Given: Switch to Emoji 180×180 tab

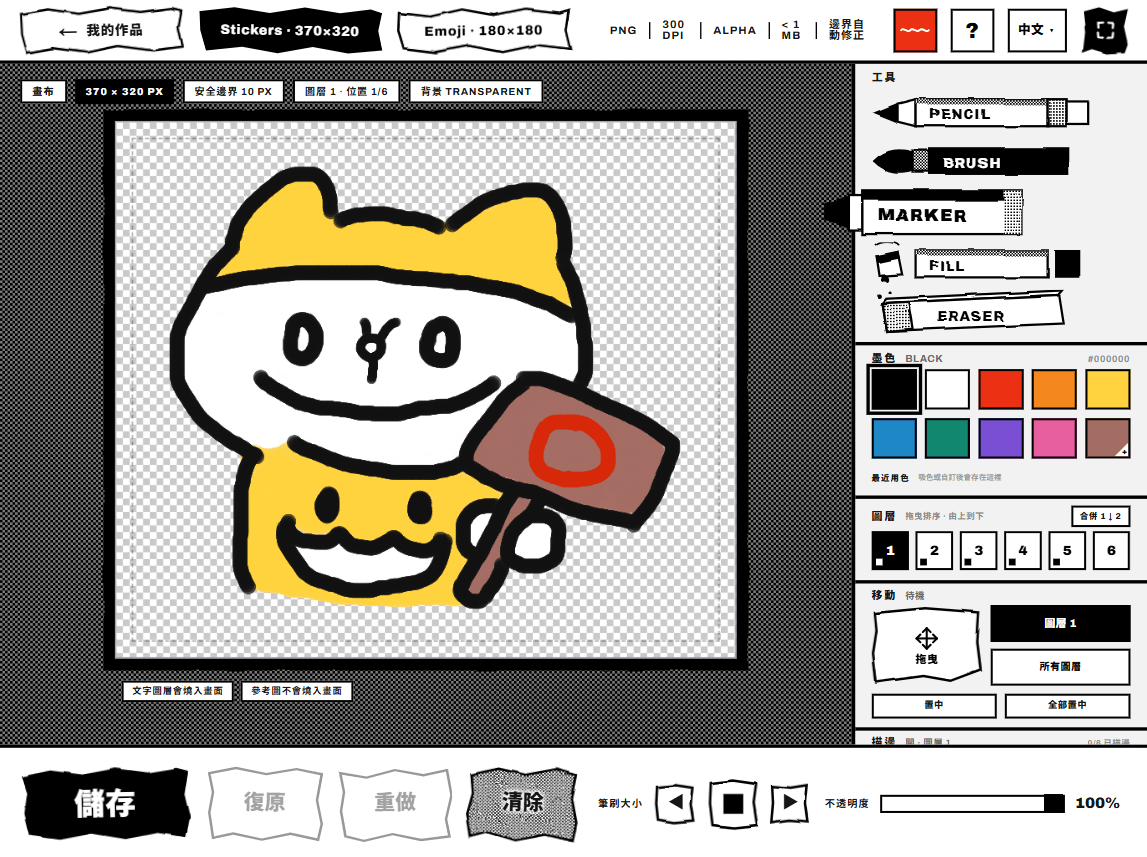Looking at the screenshot, I should [x=484, y=31].
